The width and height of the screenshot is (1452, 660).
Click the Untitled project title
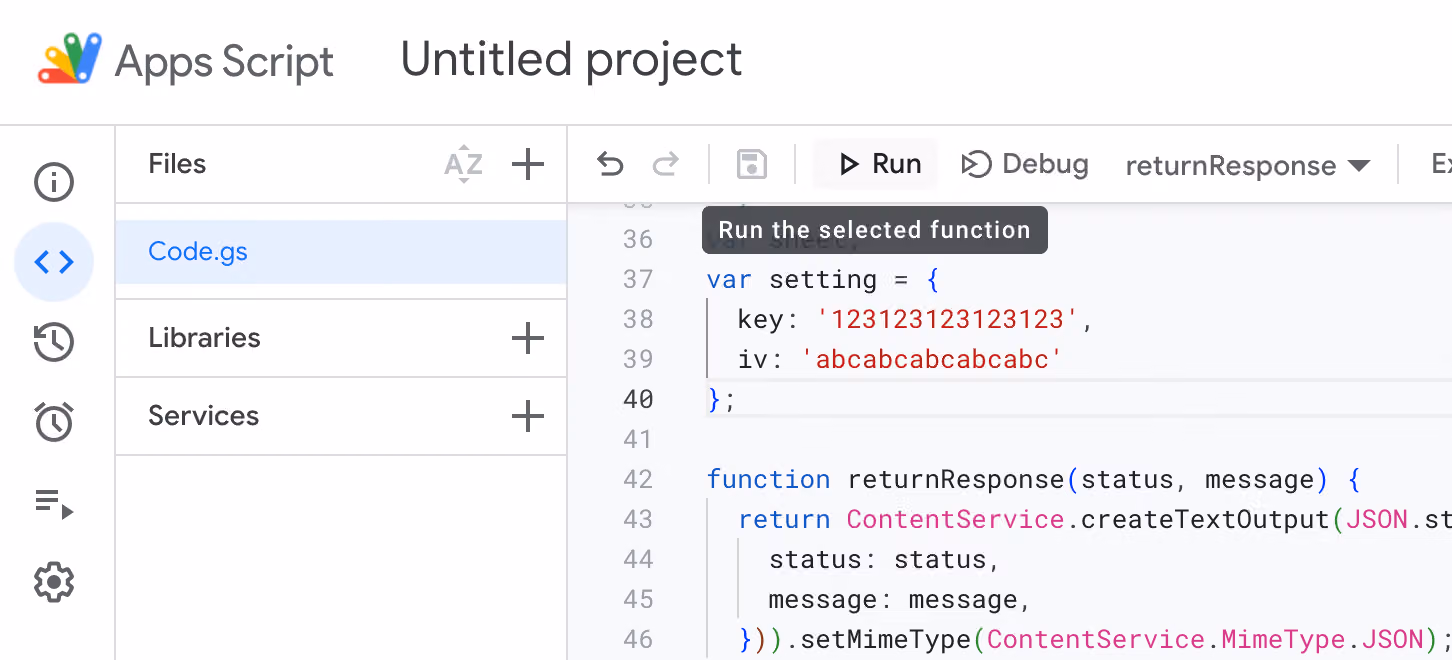[572, 59]
